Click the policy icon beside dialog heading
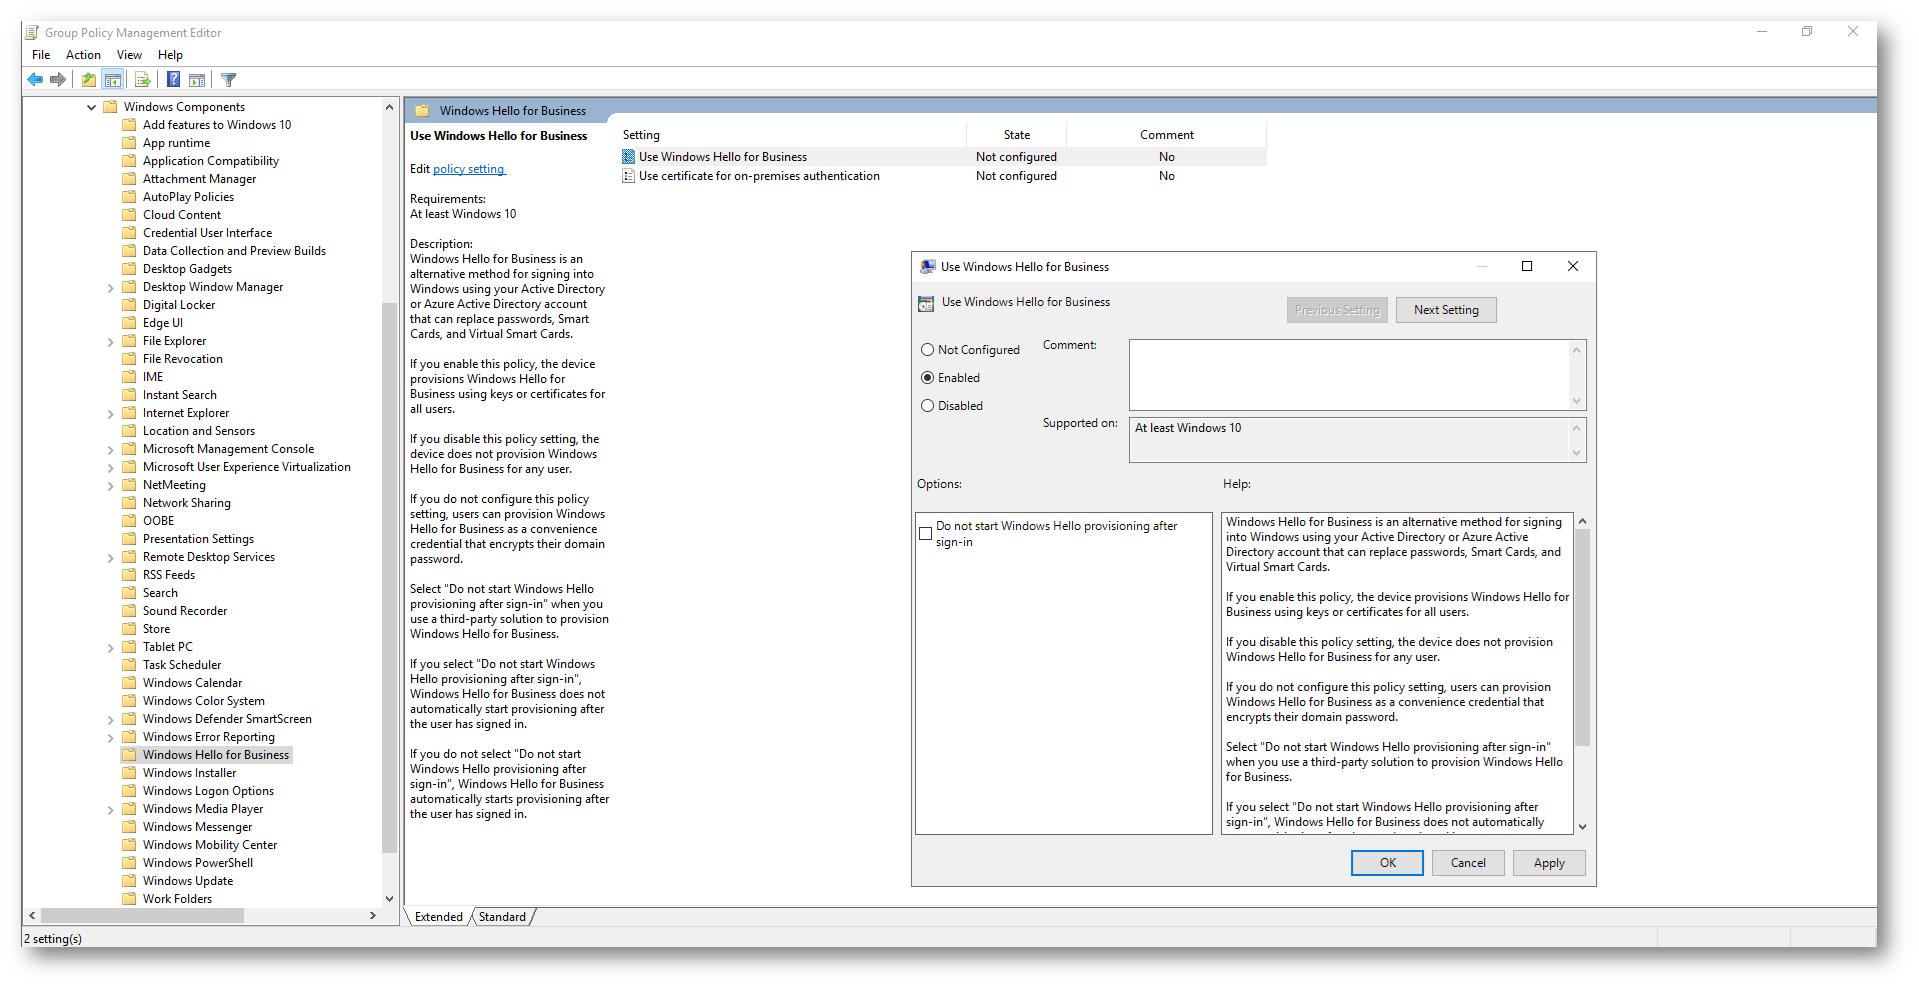The image size is (1919, 989). tap(926, 303)
